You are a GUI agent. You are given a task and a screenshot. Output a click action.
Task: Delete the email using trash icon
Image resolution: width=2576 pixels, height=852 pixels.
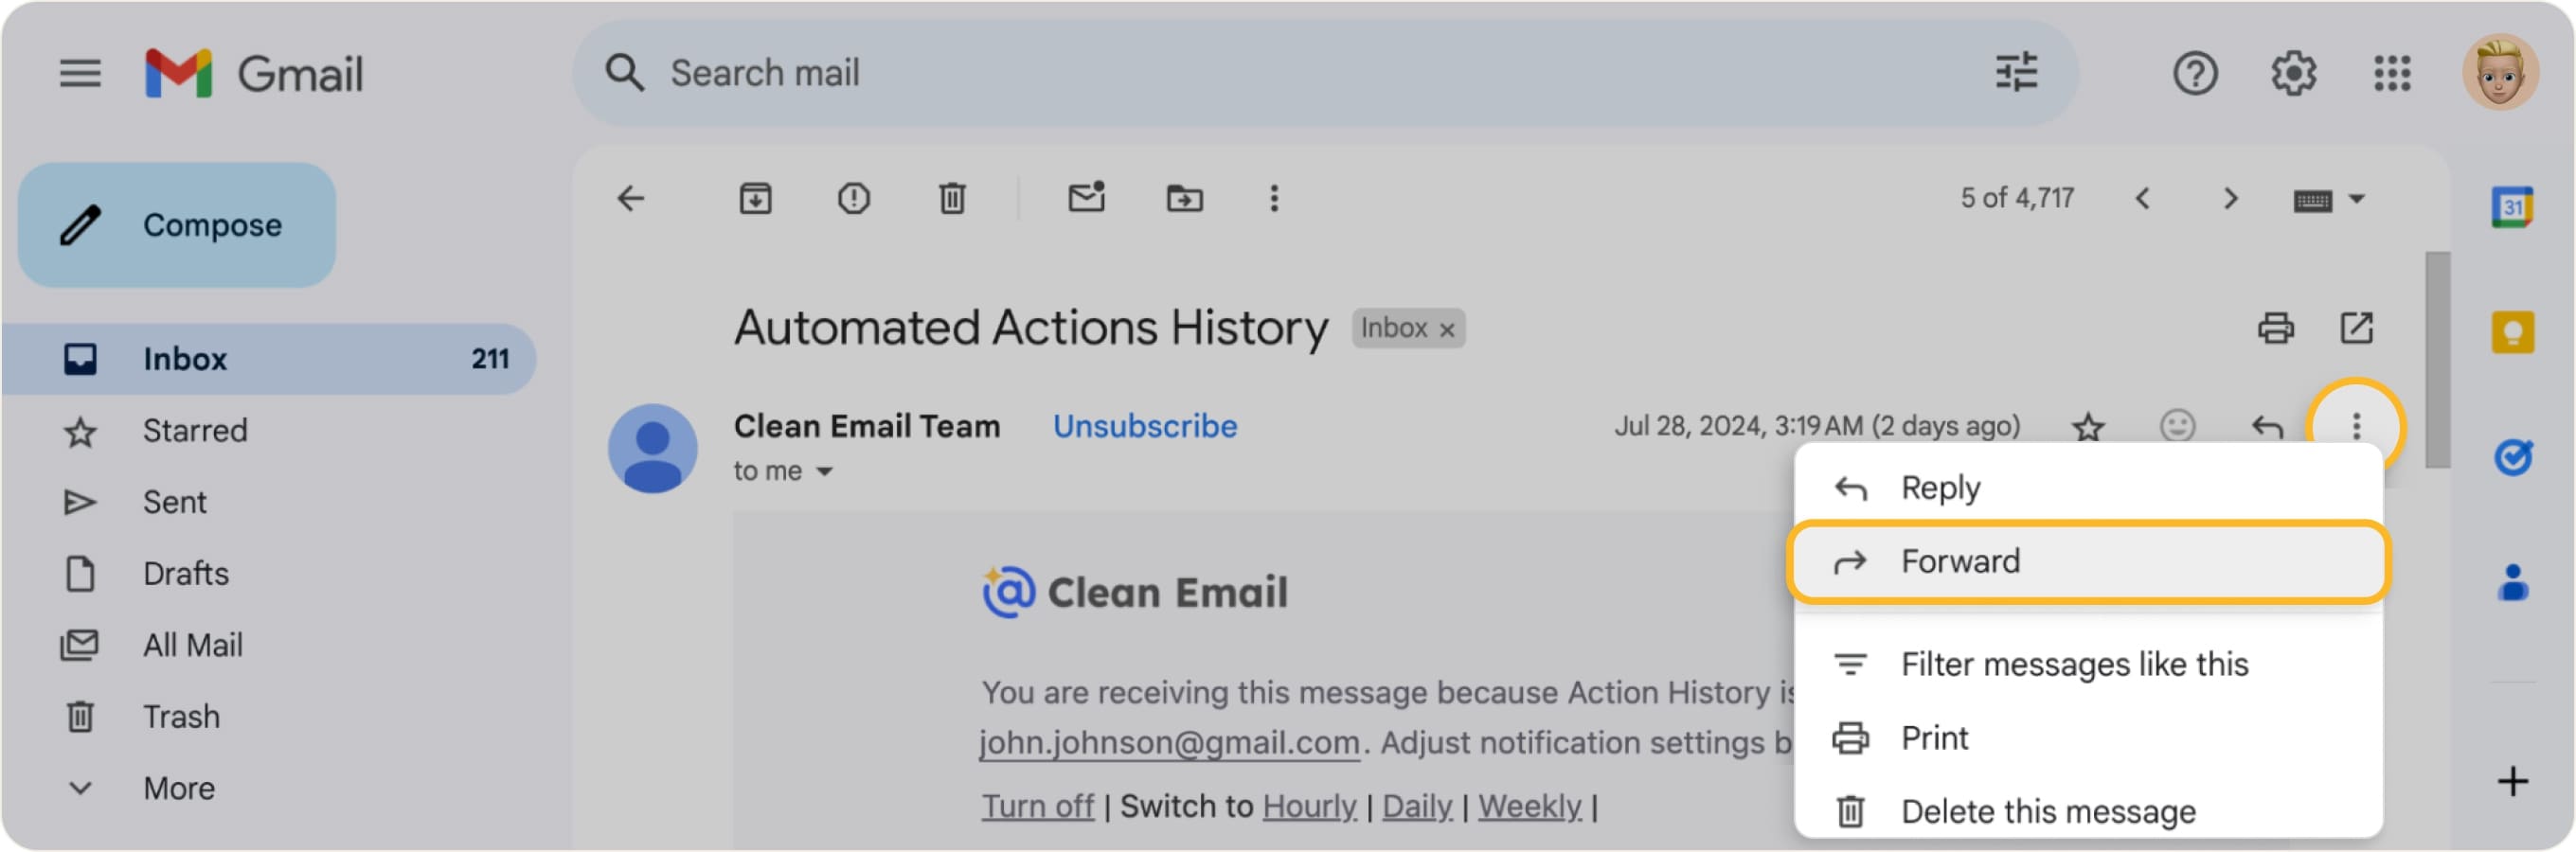point(951,199)
